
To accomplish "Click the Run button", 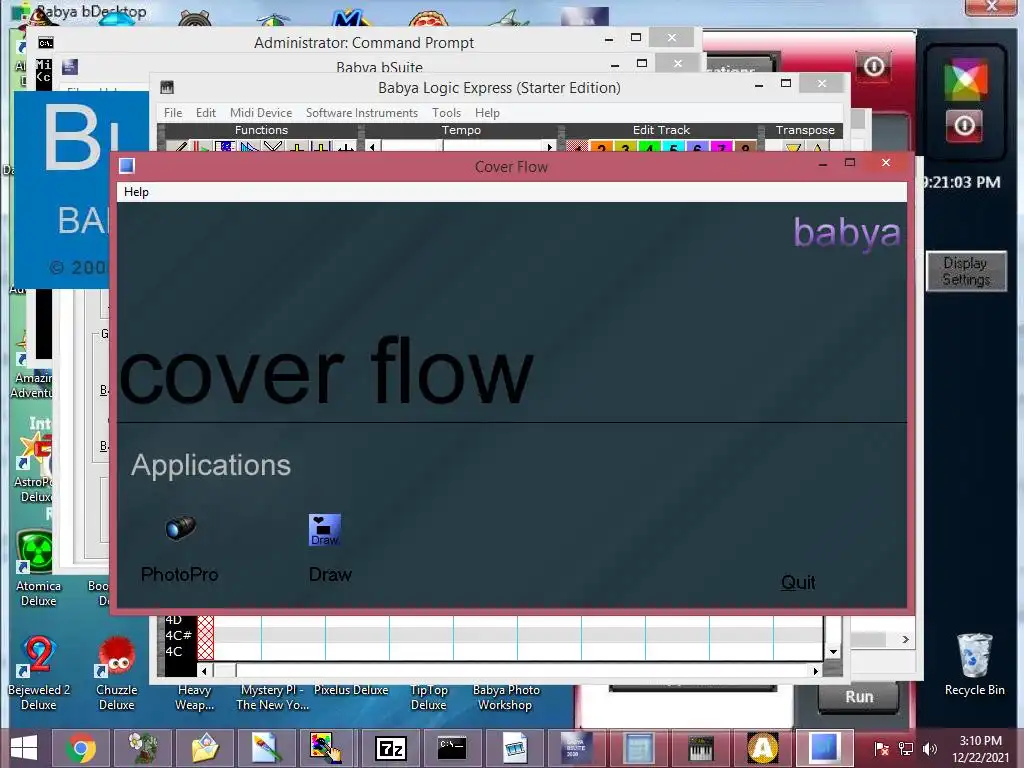I will [x=859, y=697].
